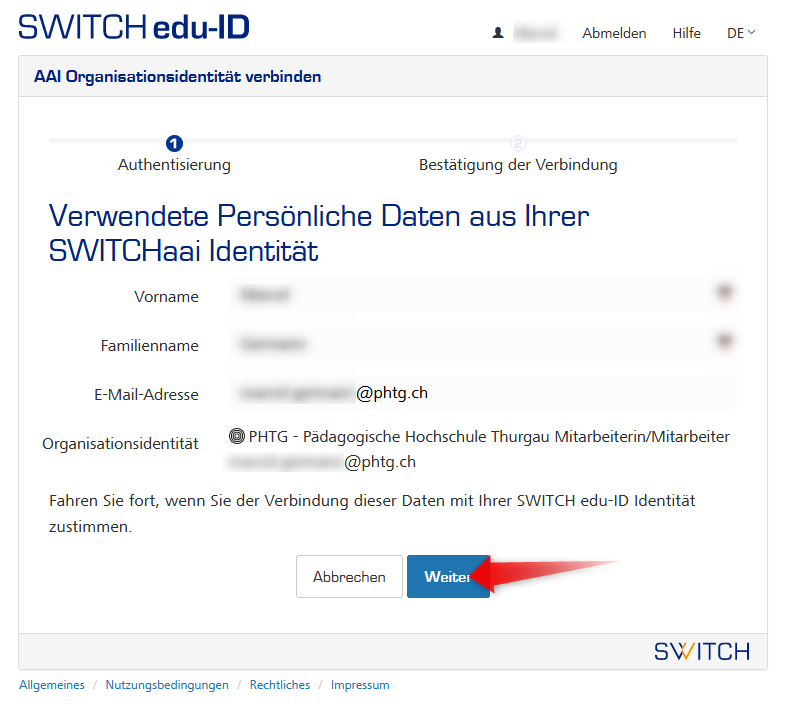Select the Abmelden menu item
This screenshot has height=711, width=811.
[614, 33]
